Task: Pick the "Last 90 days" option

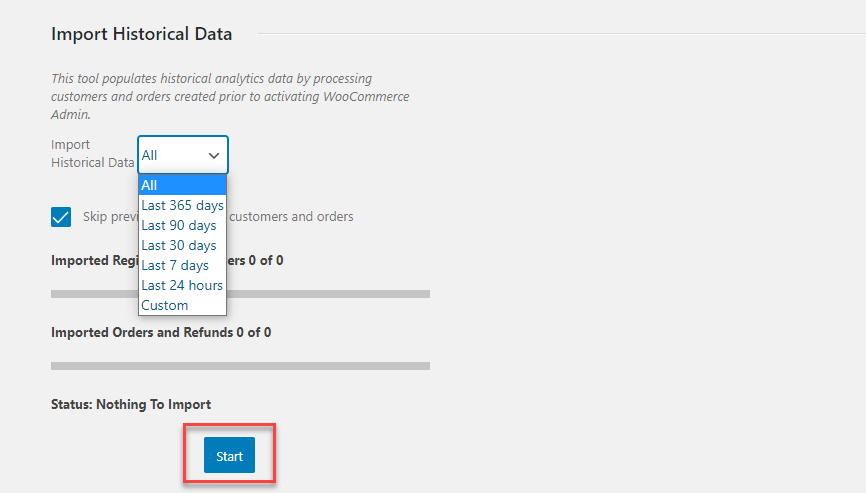Action: coord(179,225)
